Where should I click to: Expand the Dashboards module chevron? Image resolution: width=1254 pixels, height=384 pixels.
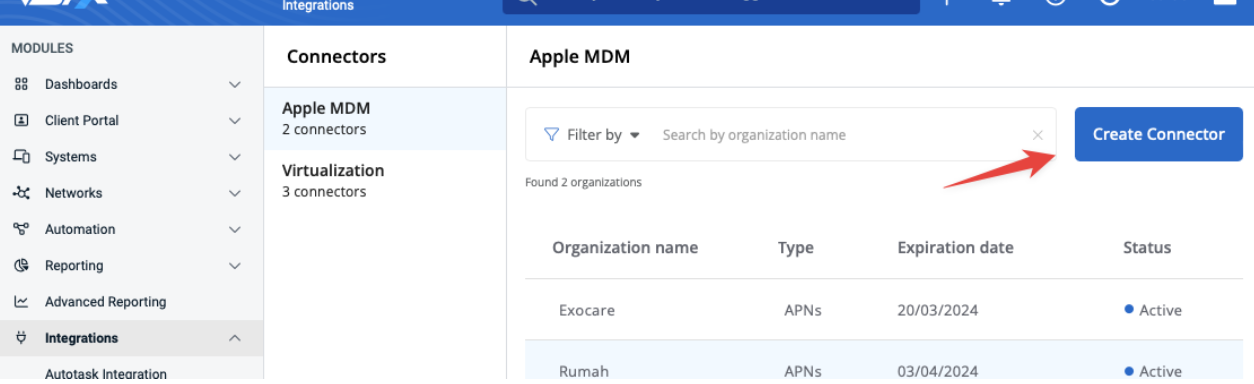point(235,85)
